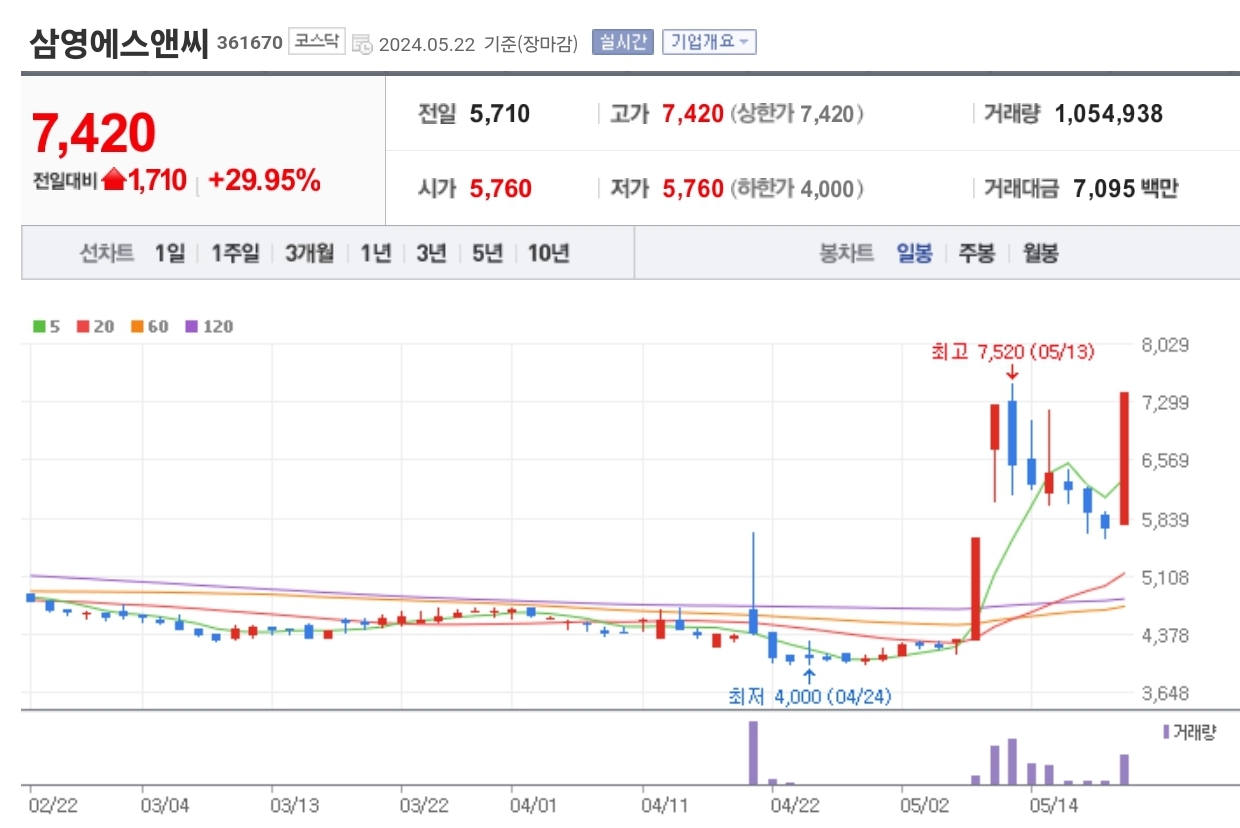Click the stock code 361670
This screenshot has width=1240, height=828.
tap(249, 43)
